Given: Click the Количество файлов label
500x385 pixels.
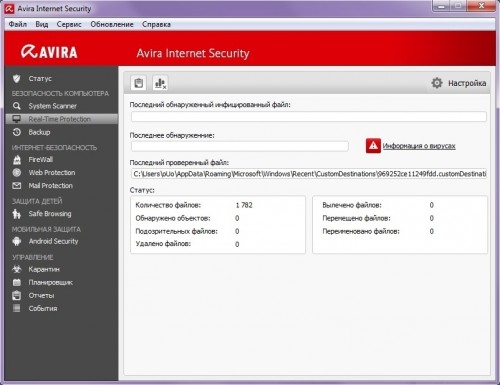Looking at the screenshot, I should [x=168, y=205].
